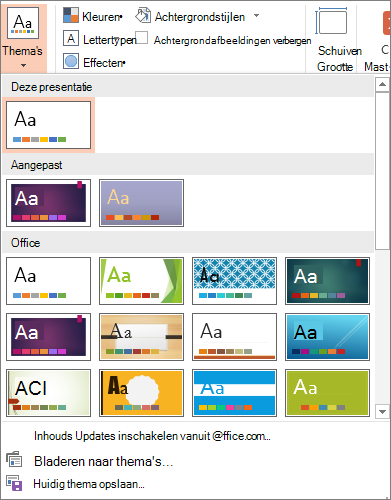Click the save current theme disk icon
This screenshot has width=391, height=500.
point(14,483)
